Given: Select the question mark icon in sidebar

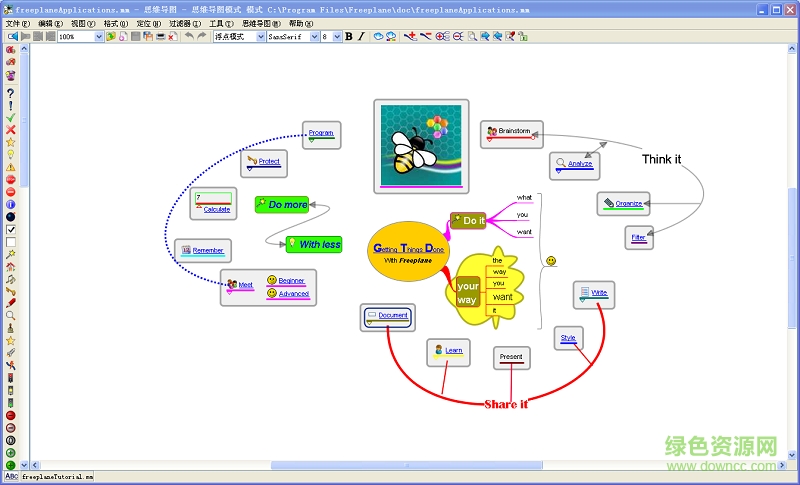Looking at the screenshot, I should pos(10,93).
